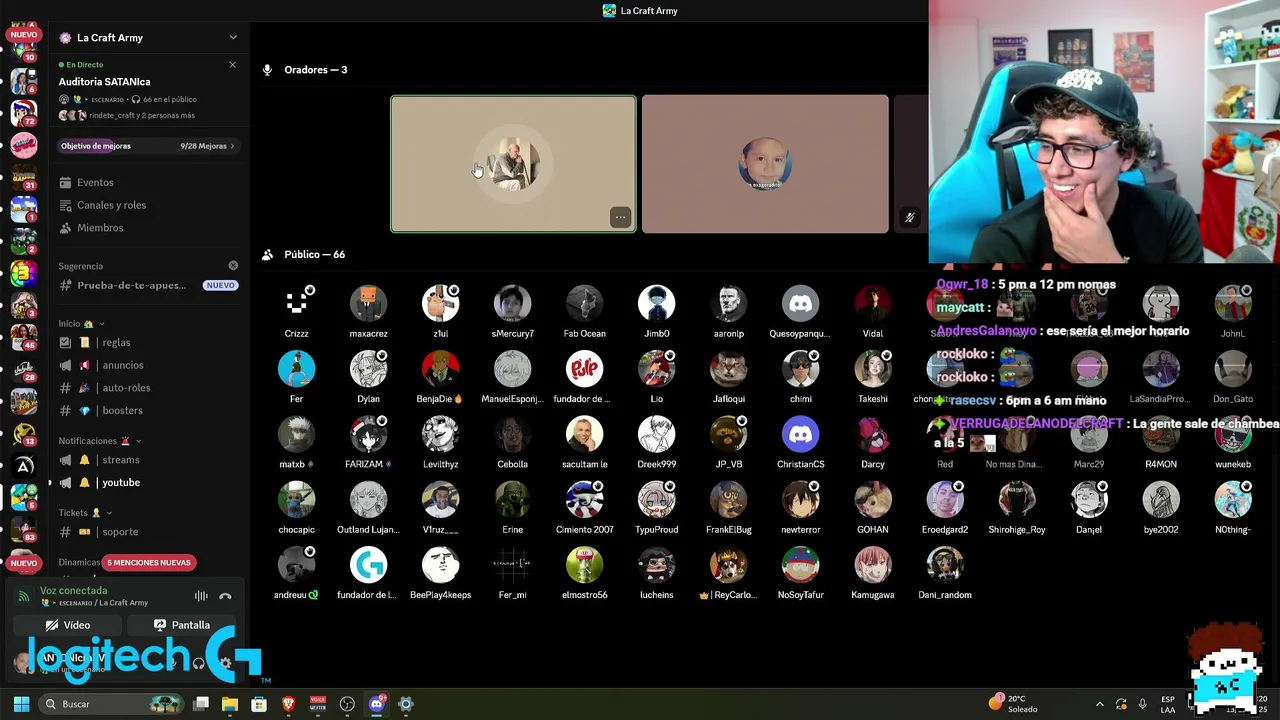Open the three-dots menu on the speaker tile

pos(620,217)
